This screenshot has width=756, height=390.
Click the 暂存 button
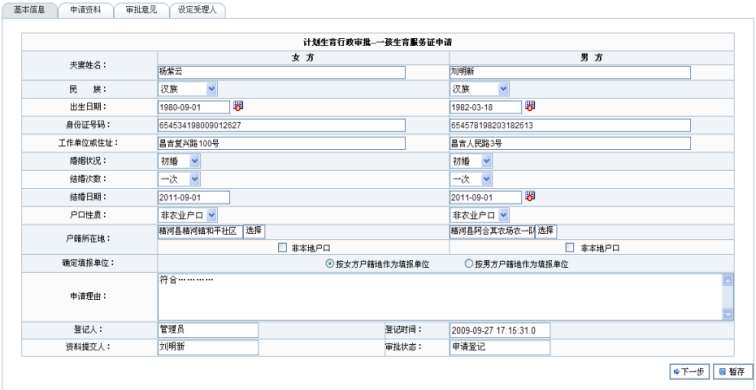(732, 371)
